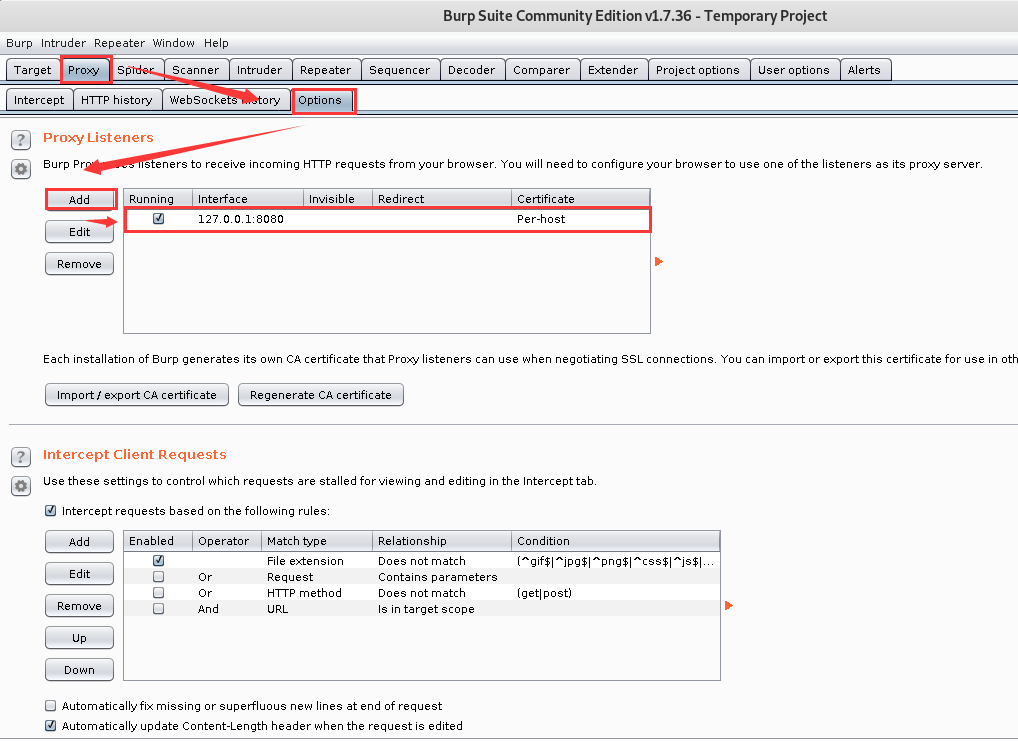This screenshot has height=741, width=1018.
Task: Sort rules by Condition column header
Action: pyautogui.click(x=615, y=541)
